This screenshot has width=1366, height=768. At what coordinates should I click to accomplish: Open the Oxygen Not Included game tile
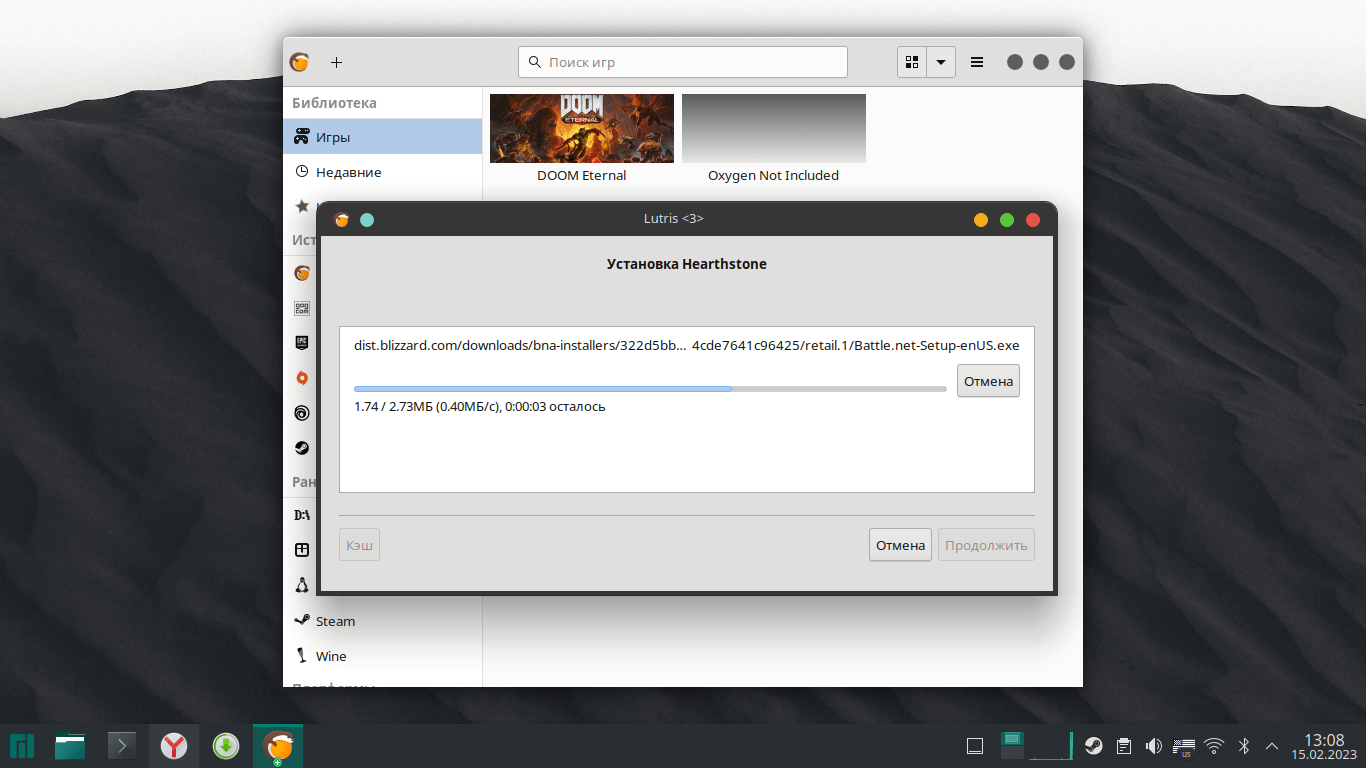774,128
